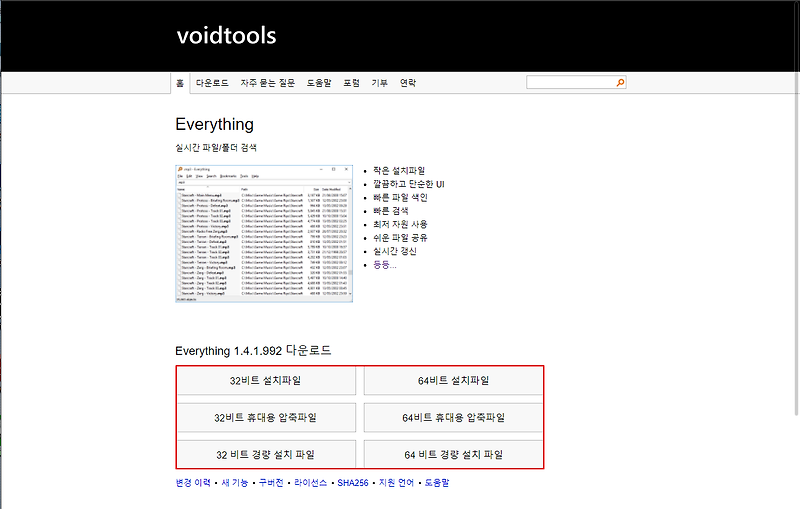Screen dimensions: 800x509
Task: Open the 다운로드 menu item
Action: (x=212, y=83)
